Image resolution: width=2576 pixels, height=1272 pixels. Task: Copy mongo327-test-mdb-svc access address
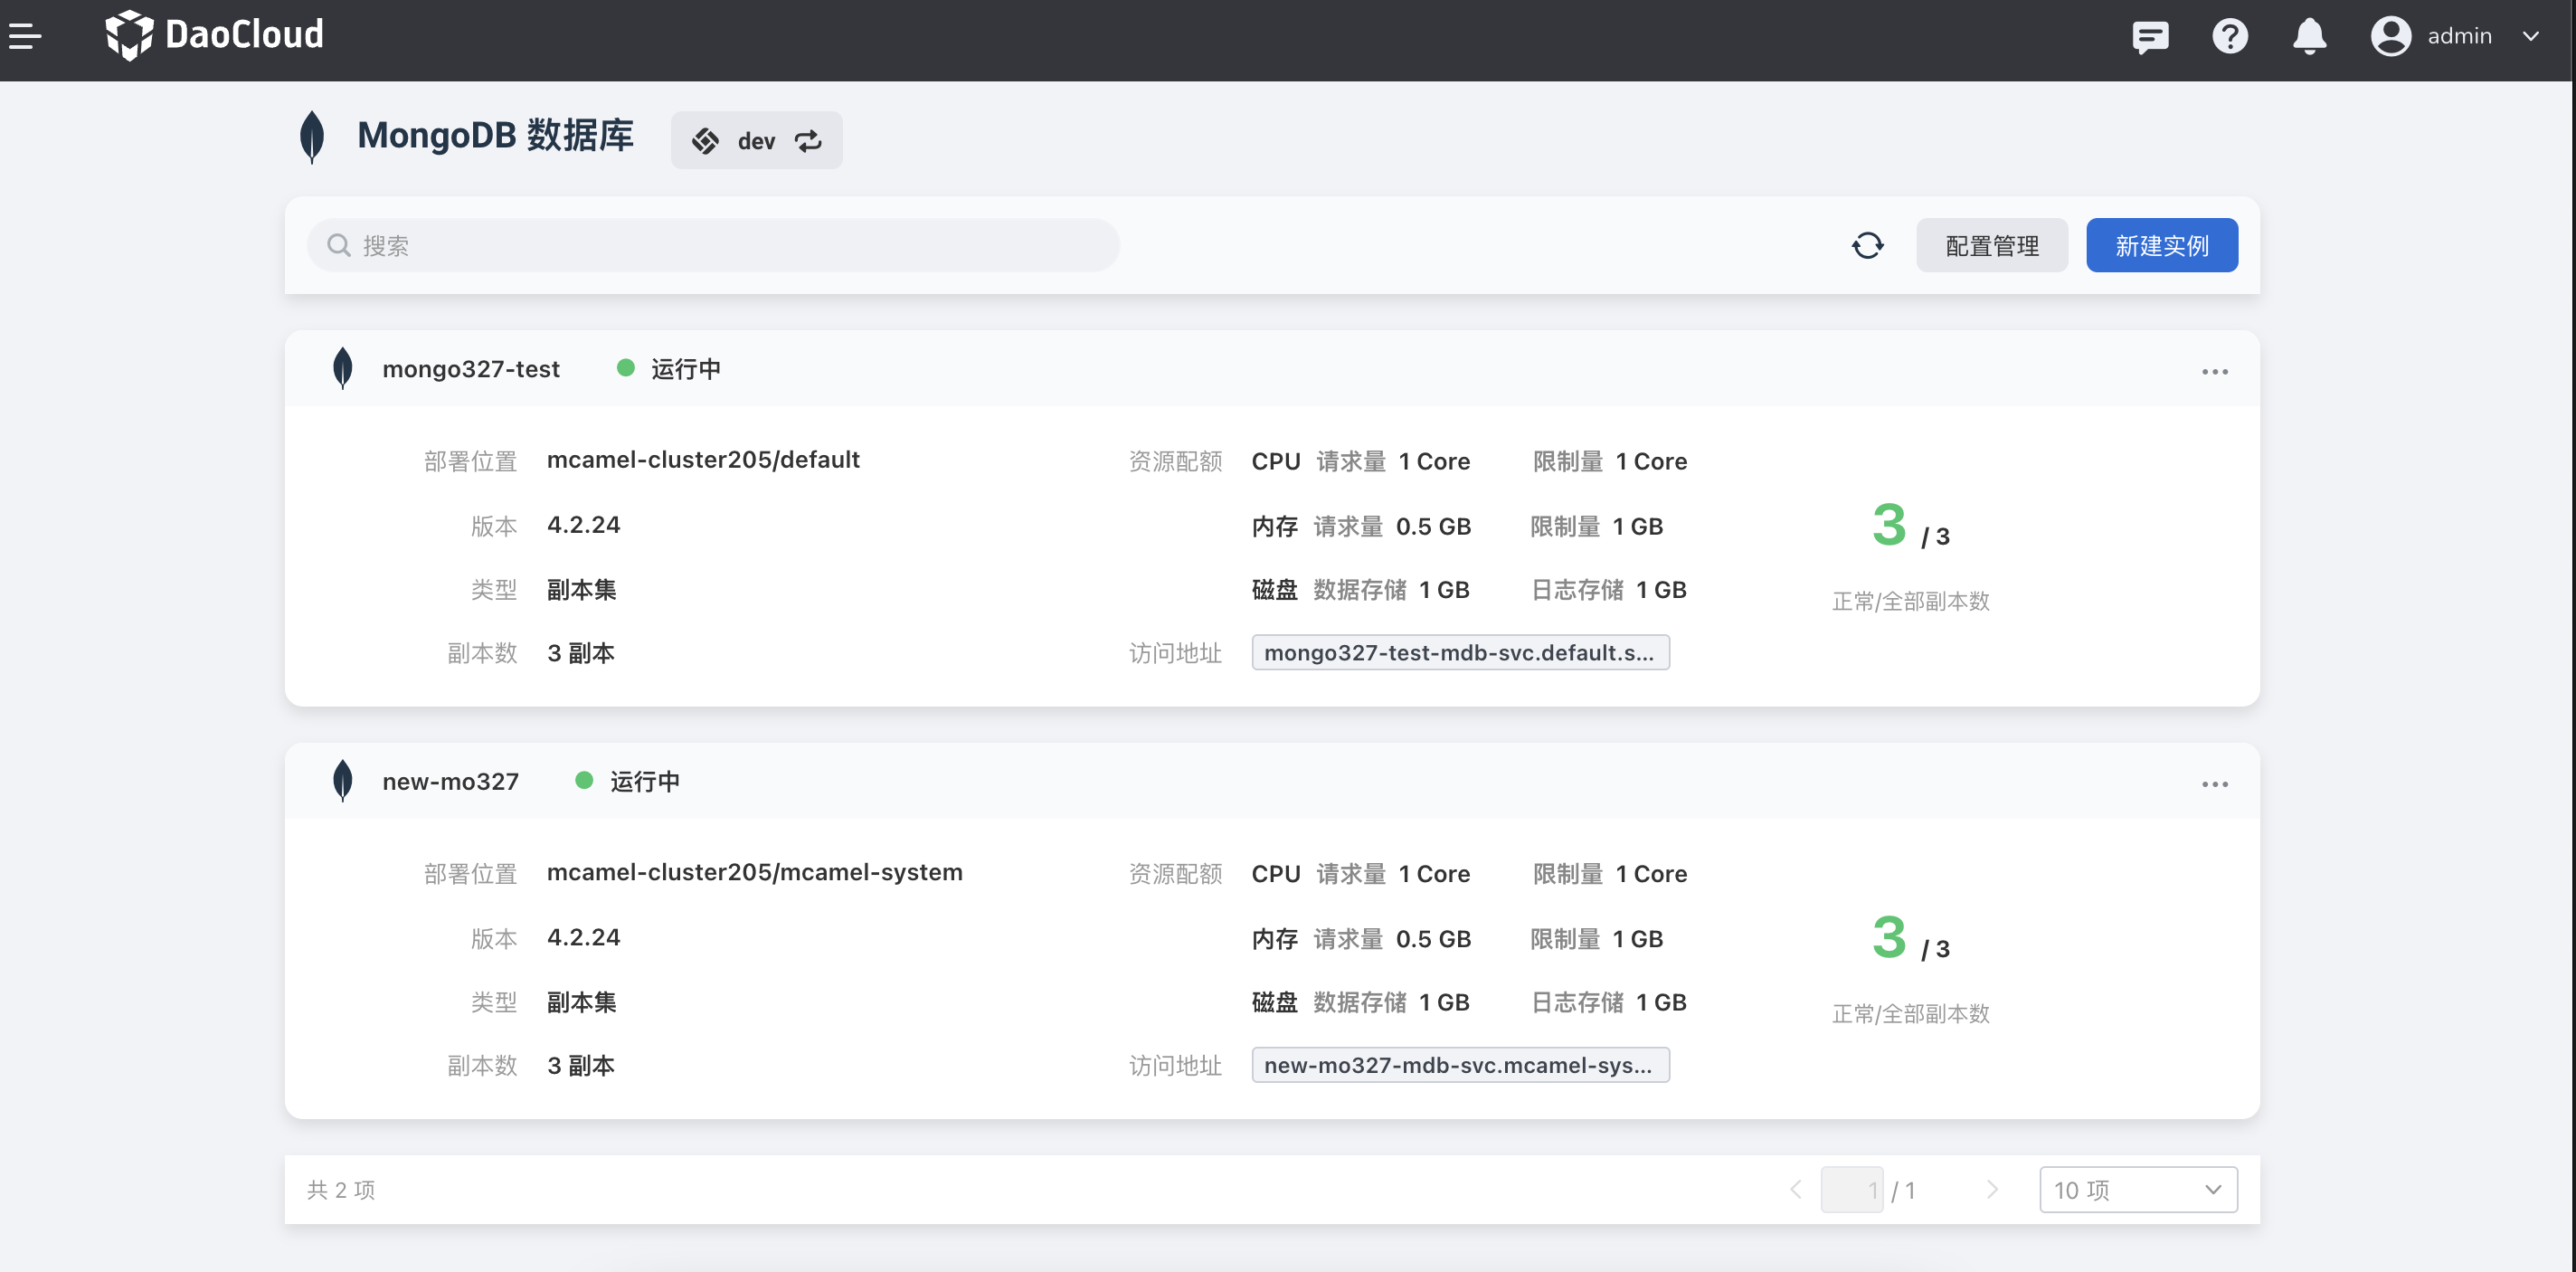(x=1459, y=653)
